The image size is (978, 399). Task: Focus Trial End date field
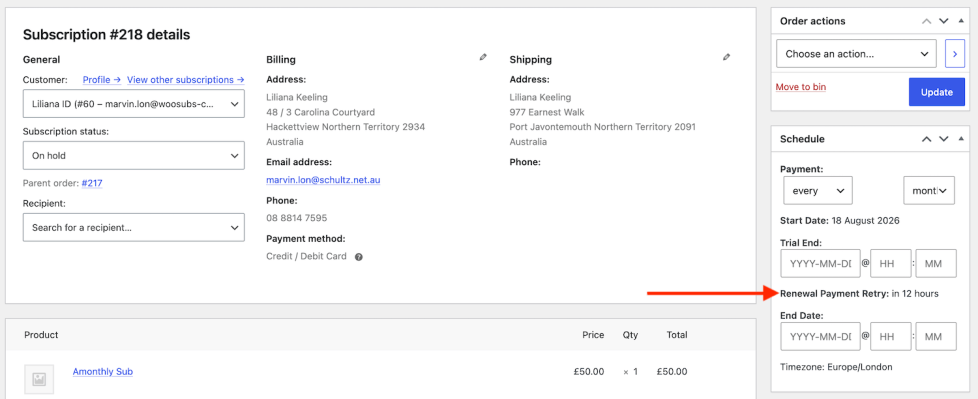(x=820, y=264)
